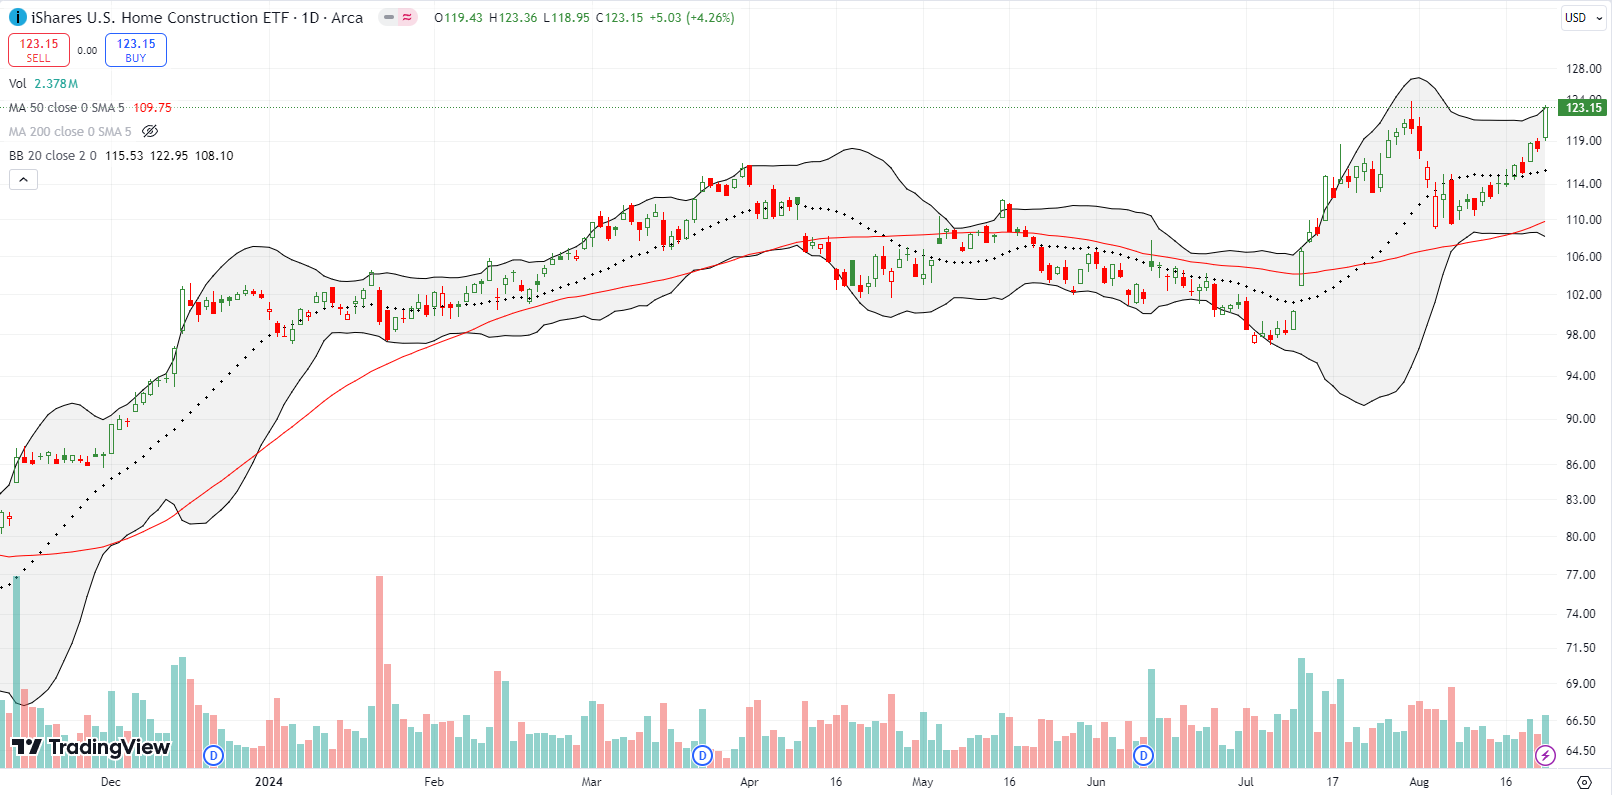The width and height of the screenshot is (1612, 795).
Task: Collapse the indicator legend with the chevron button
Action: (x=24, y=179)
